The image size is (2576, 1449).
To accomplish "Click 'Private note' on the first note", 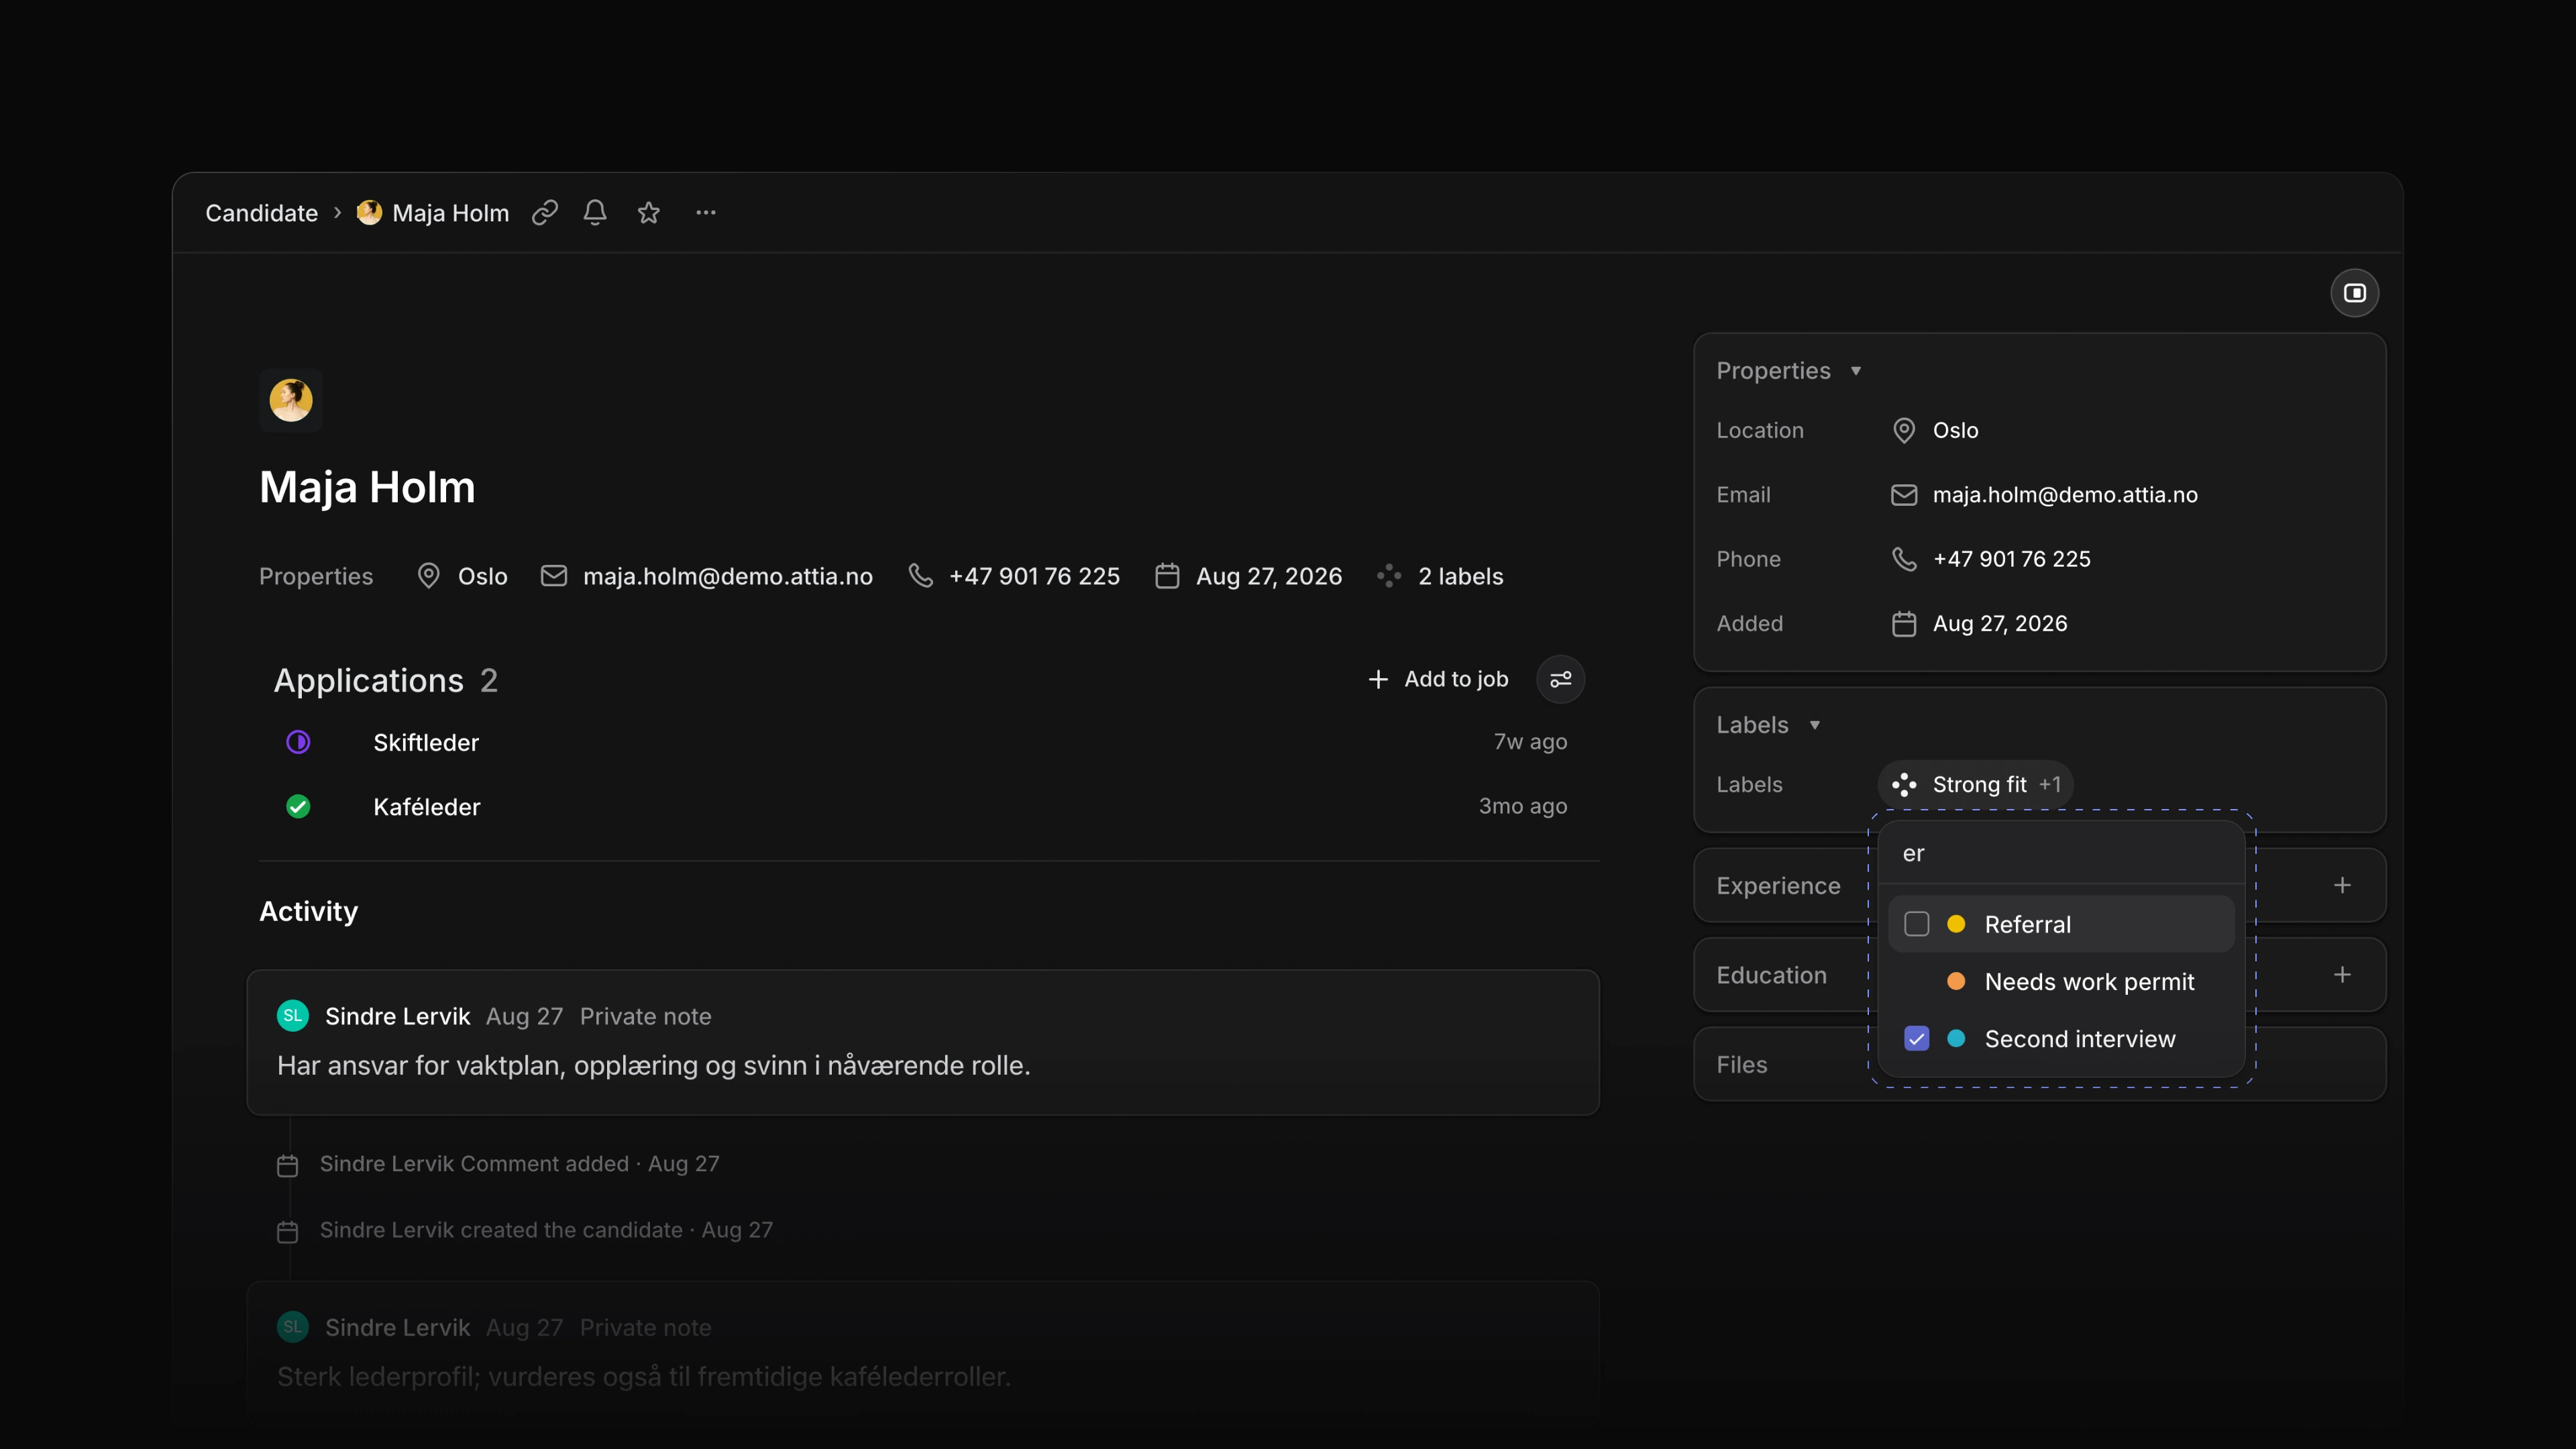I will tap(645, 1017).
